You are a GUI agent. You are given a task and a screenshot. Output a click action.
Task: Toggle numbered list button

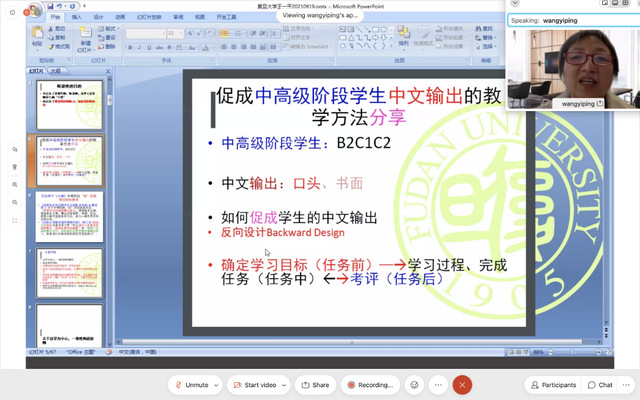[x=238, y=33]
